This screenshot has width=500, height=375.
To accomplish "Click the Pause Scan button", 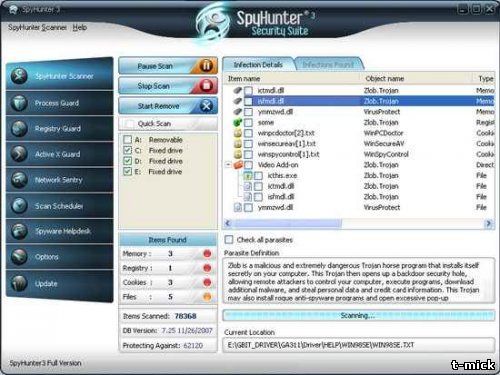I will tap(168, 66).
